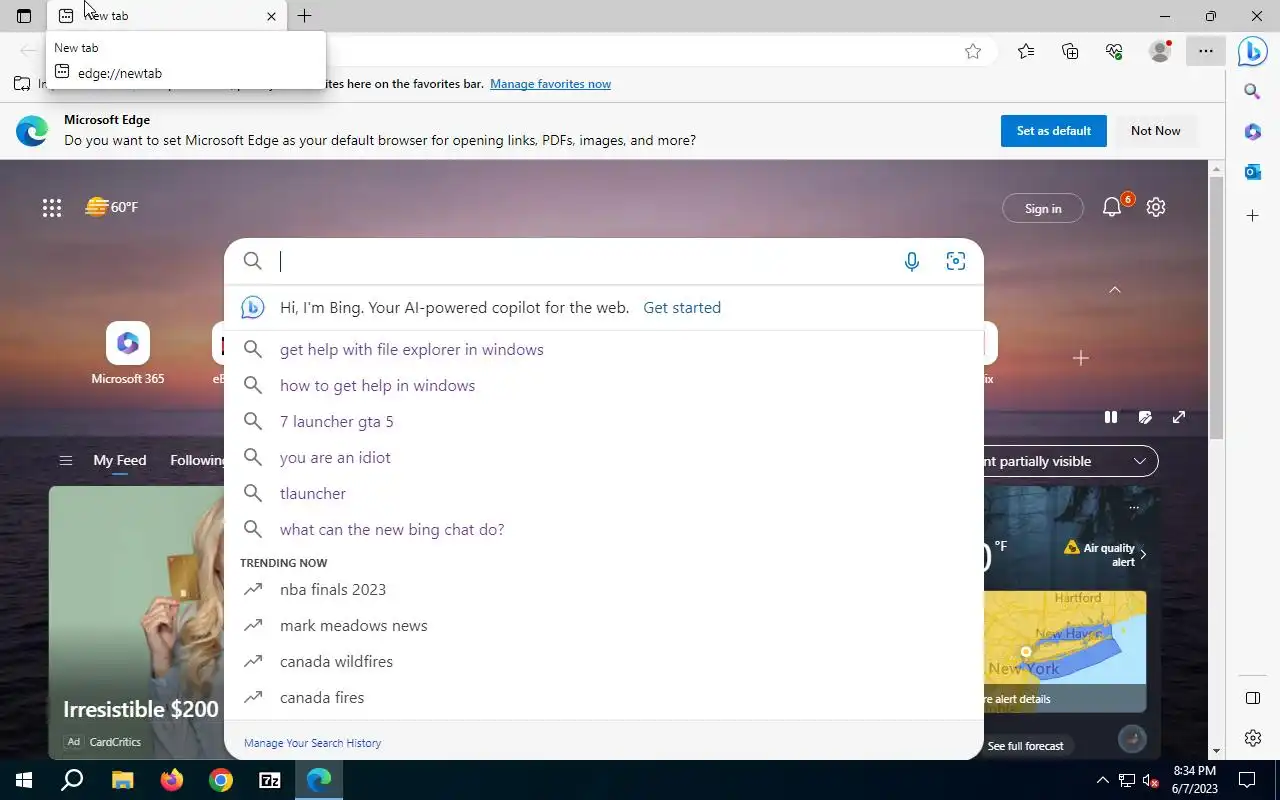Viewport: 1280px width, 800px height.
Task: Select trending nba finals 2023
Action: pos(604,590)
